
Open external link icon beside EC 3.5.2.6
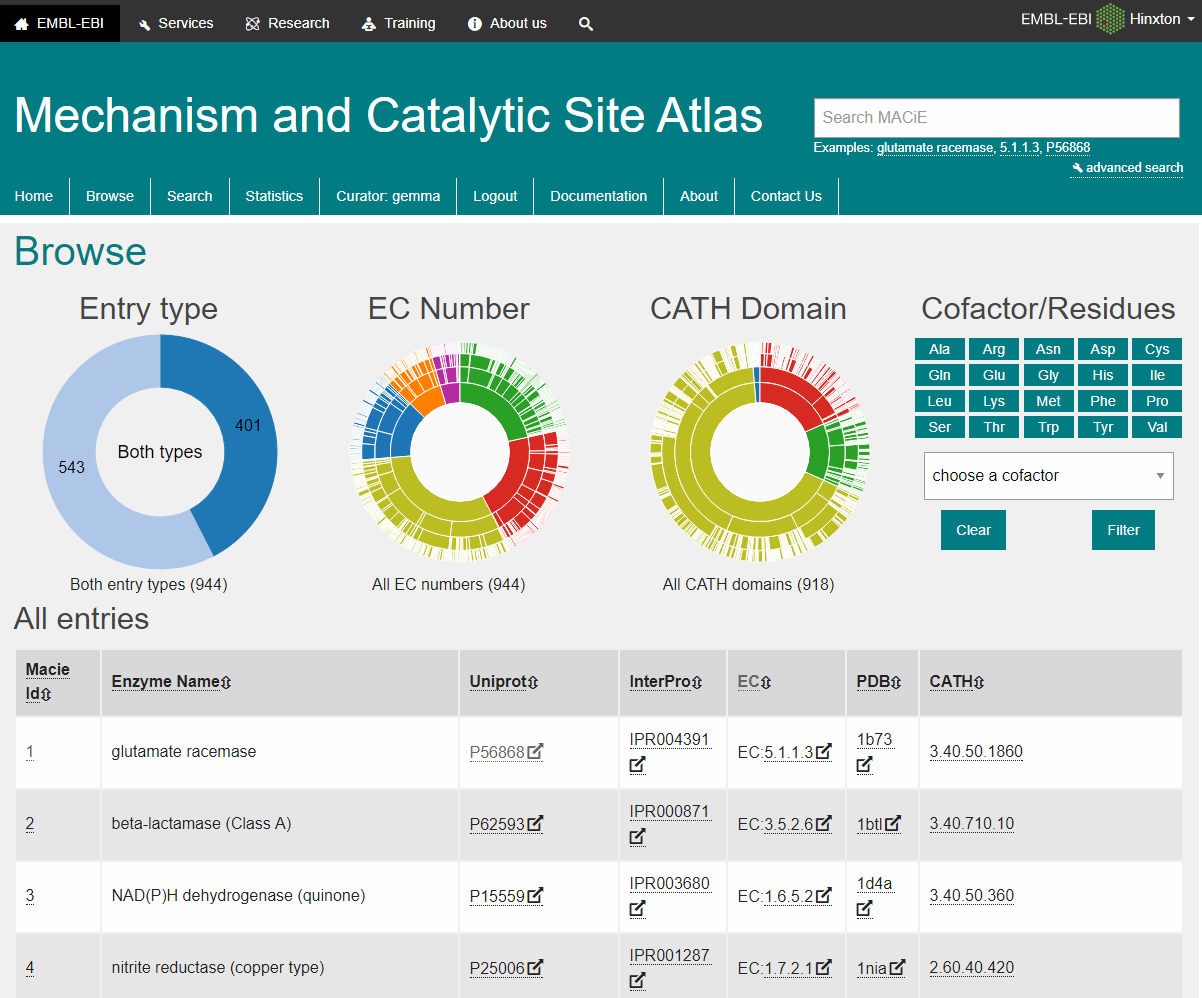point(824,824)
